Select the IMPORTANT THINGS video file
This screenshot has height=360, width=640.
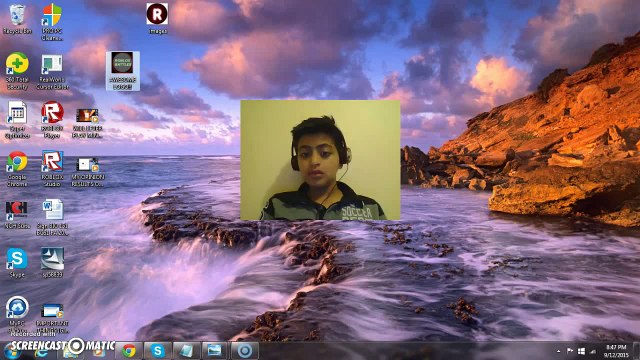point(52,318)
